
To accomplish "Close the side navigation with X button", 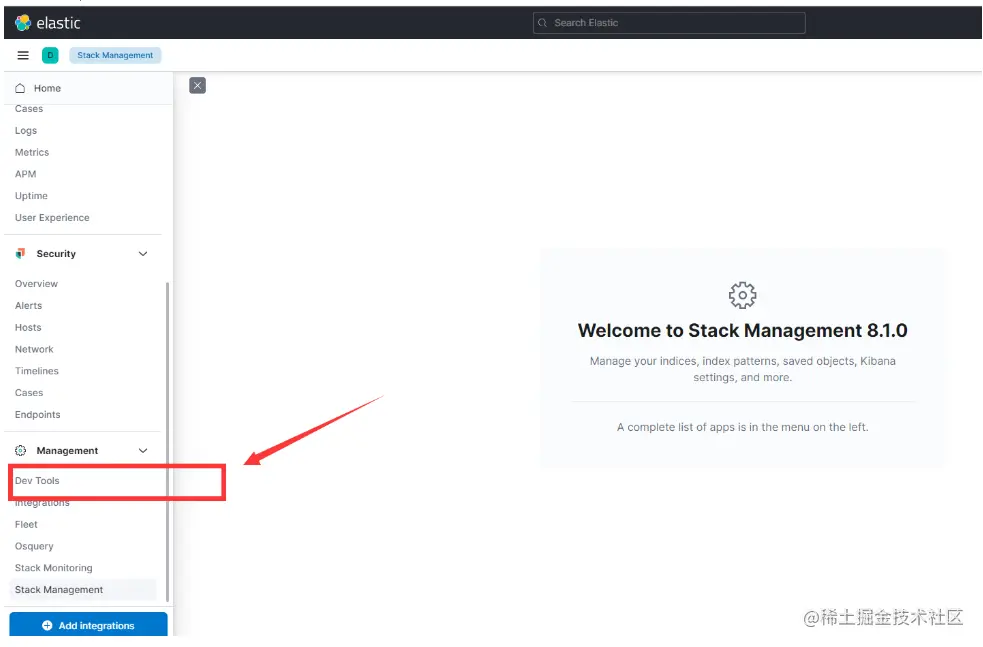I will (197, 85).
